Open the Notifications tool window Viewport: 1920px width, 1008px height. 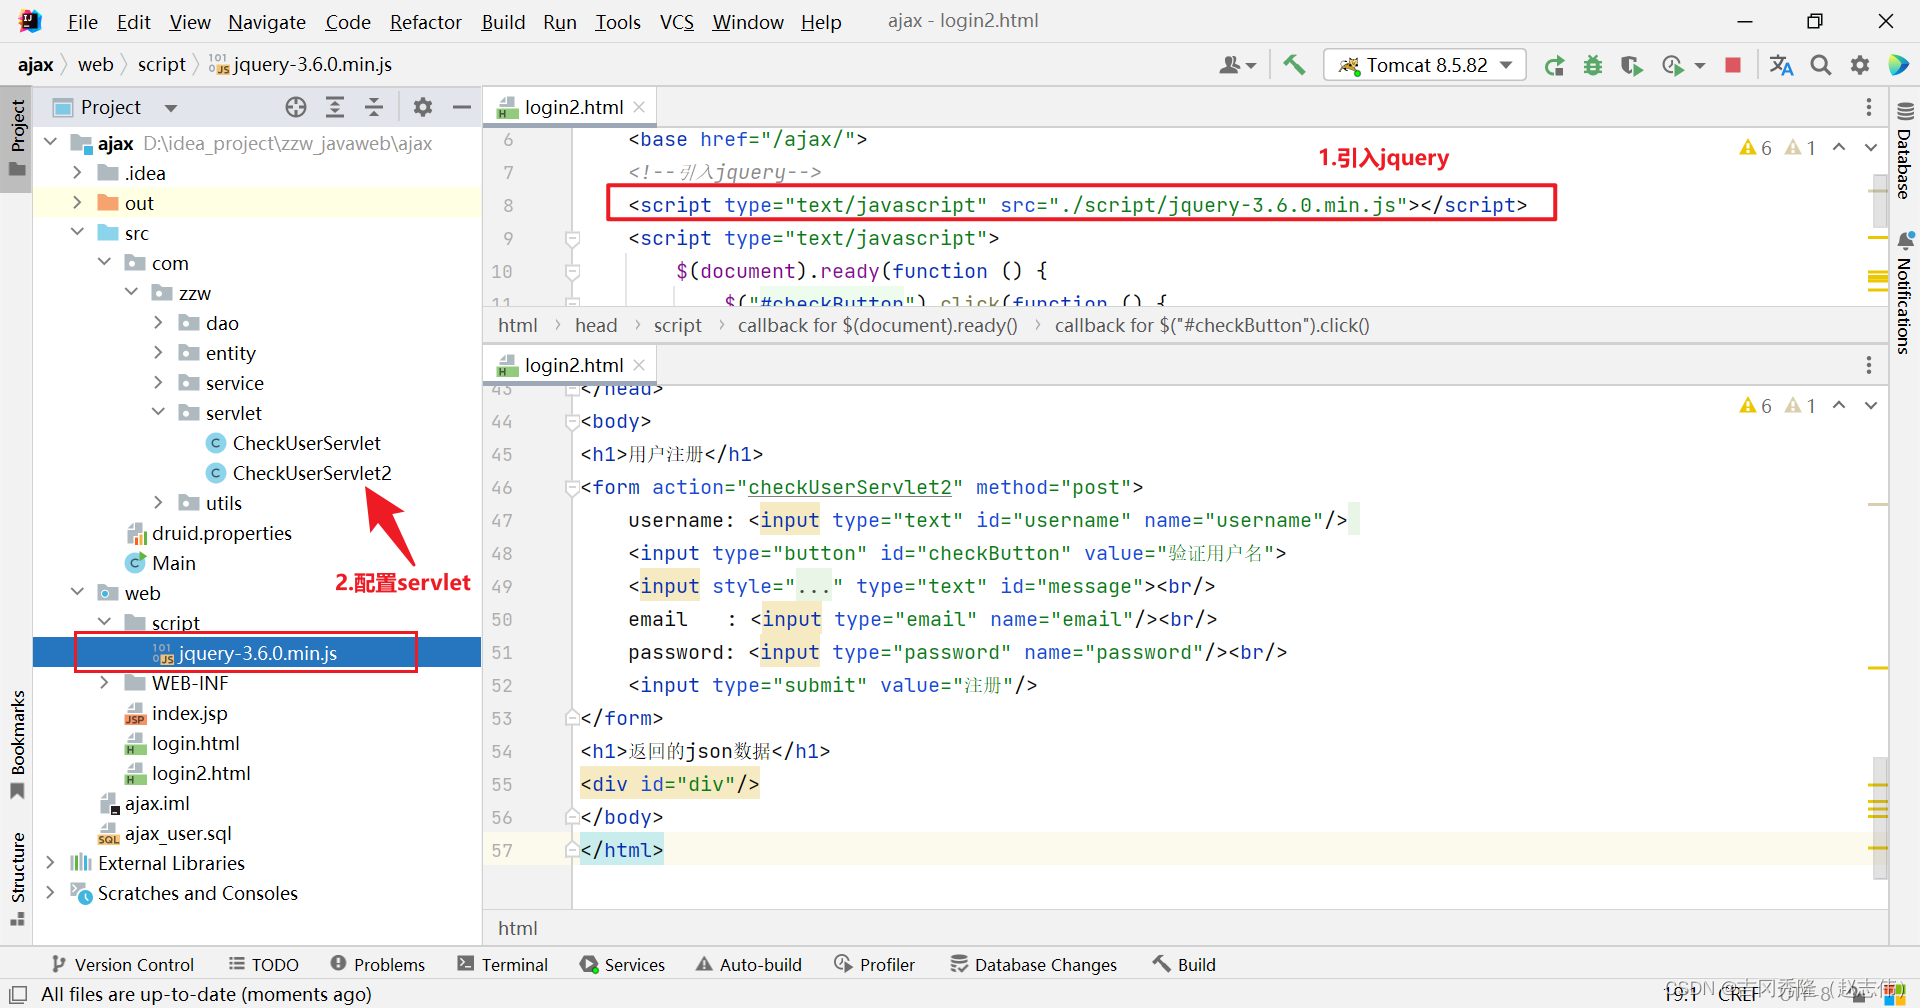click(x=1904, y=293)
